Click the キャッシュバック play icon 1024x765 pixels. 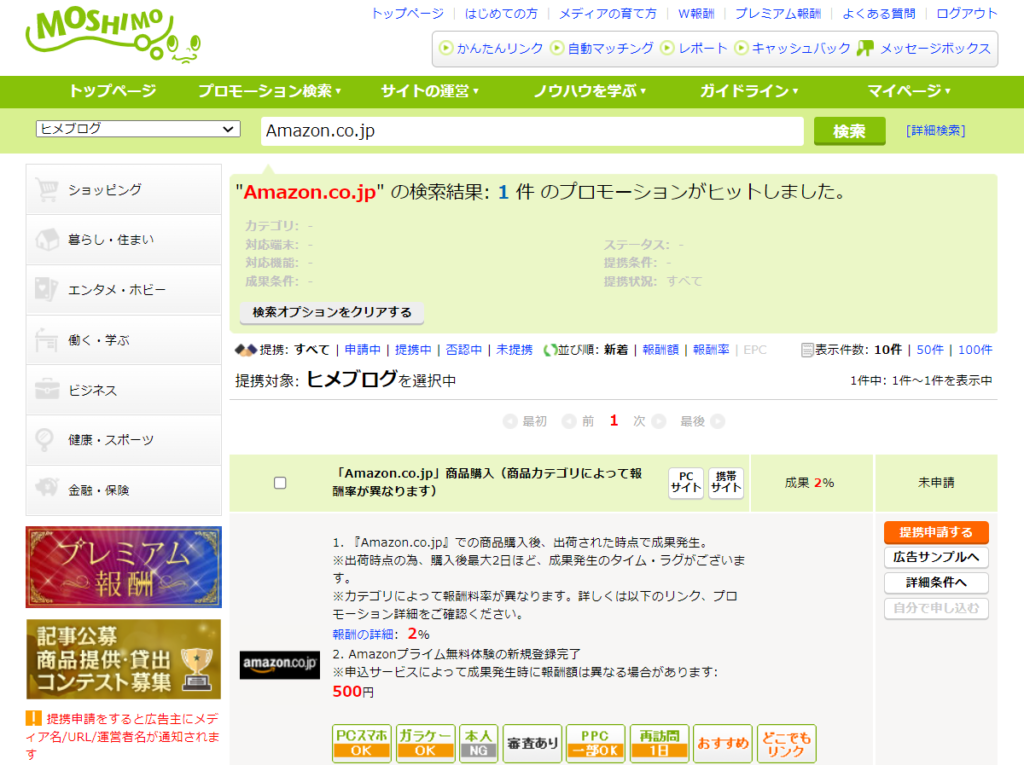[x=741, y=48]
